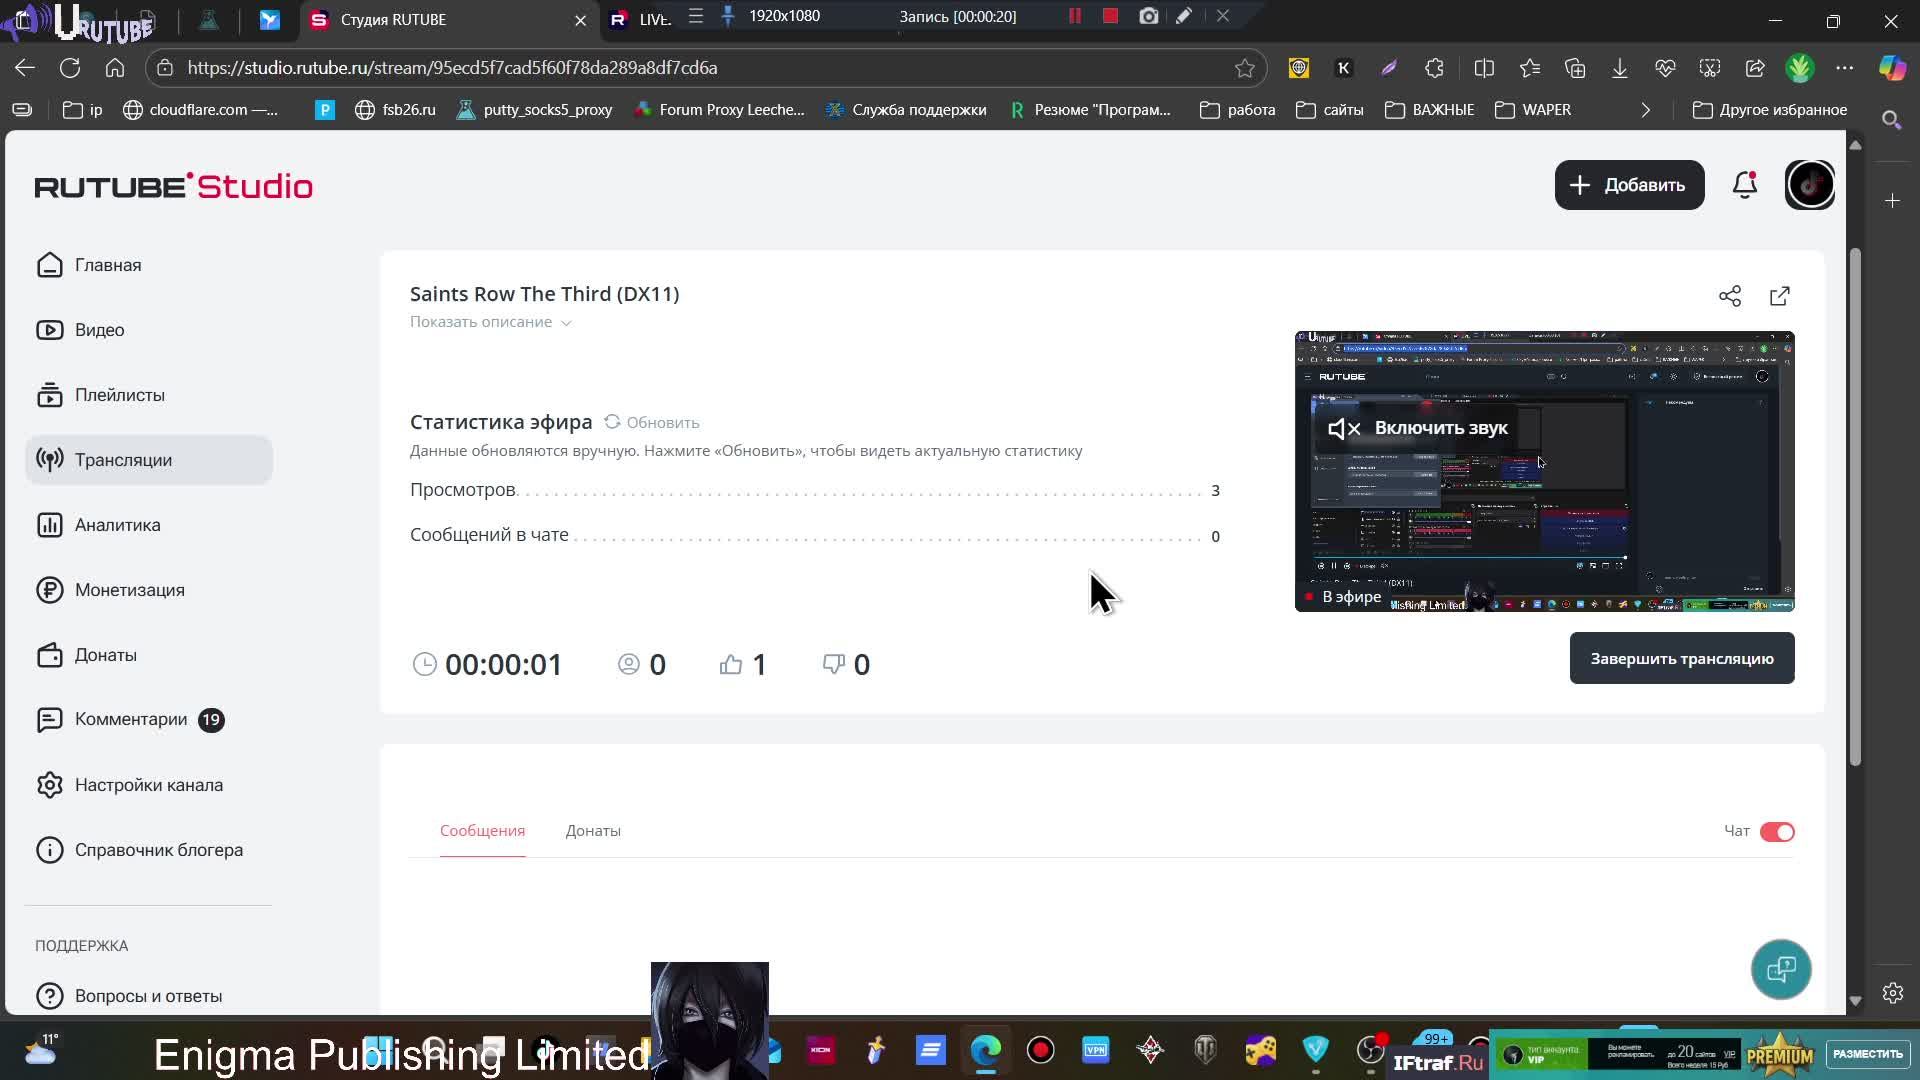Open the notifications bell
The width and height of the screenshot is (1920, 1080).
tap(1745, 185)
